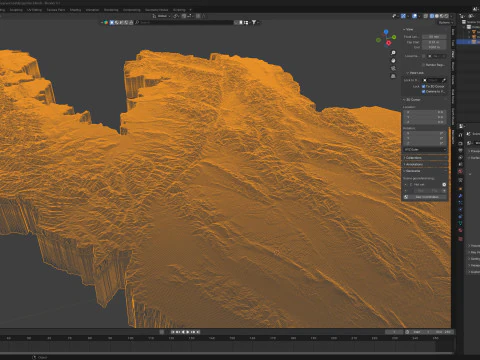Add workspace with plus tab
The height and width of the screenshot is (360, 480).
(x=190, y=10)
